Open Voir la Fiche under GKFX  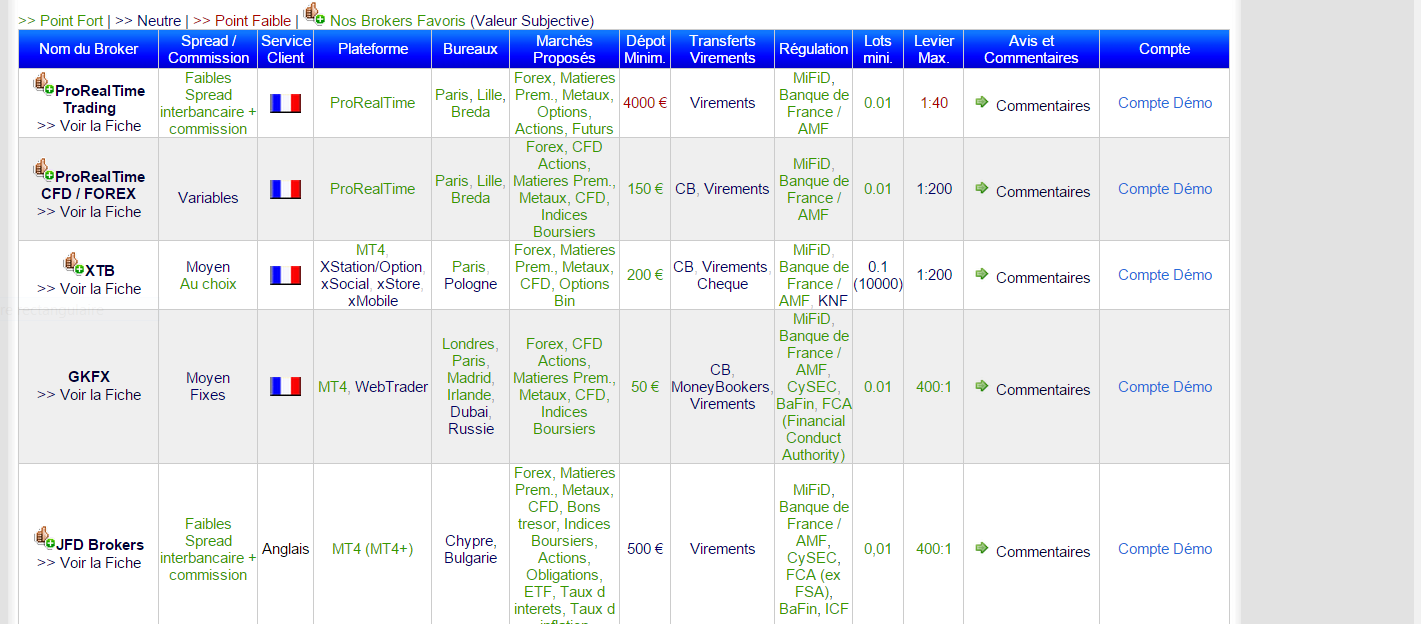pyautogui.click(x=89, y=395)
